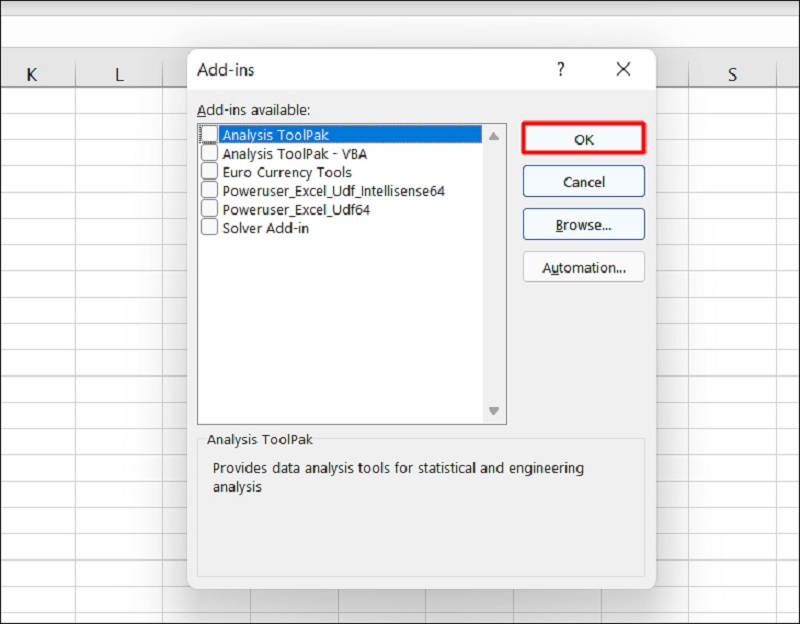This screenshot has height=624, width=800.
Task: Select column L header
Action: pyautogui.click(x=119, y=74)
